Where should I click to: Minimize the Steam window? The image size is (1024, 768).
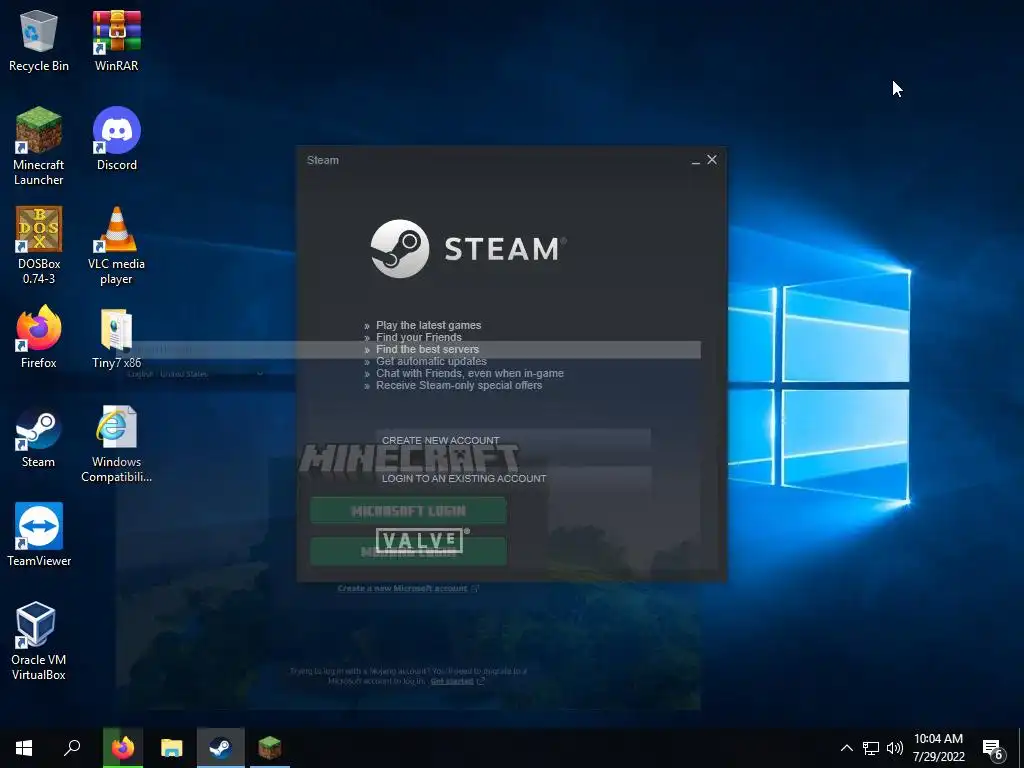[696, 161]
